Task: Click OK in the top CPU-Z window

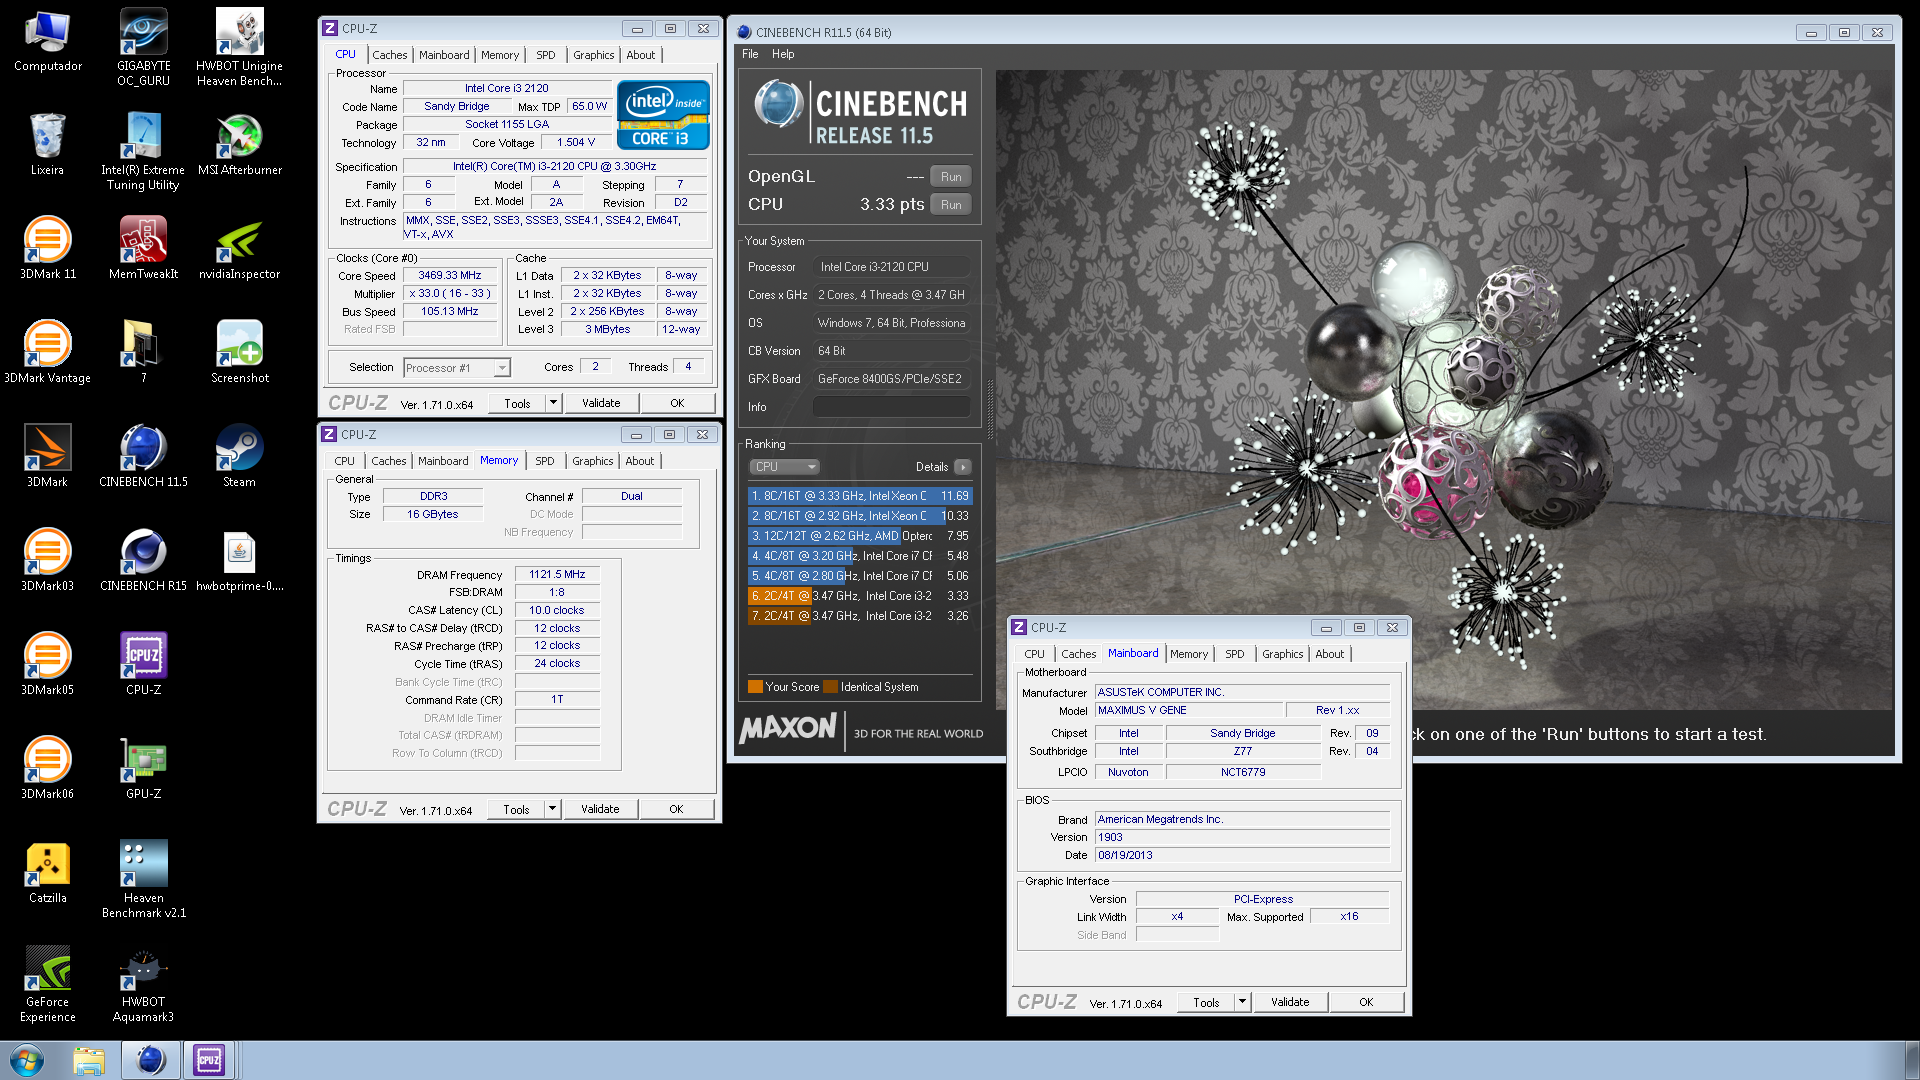Action: (x=677, y=403)
